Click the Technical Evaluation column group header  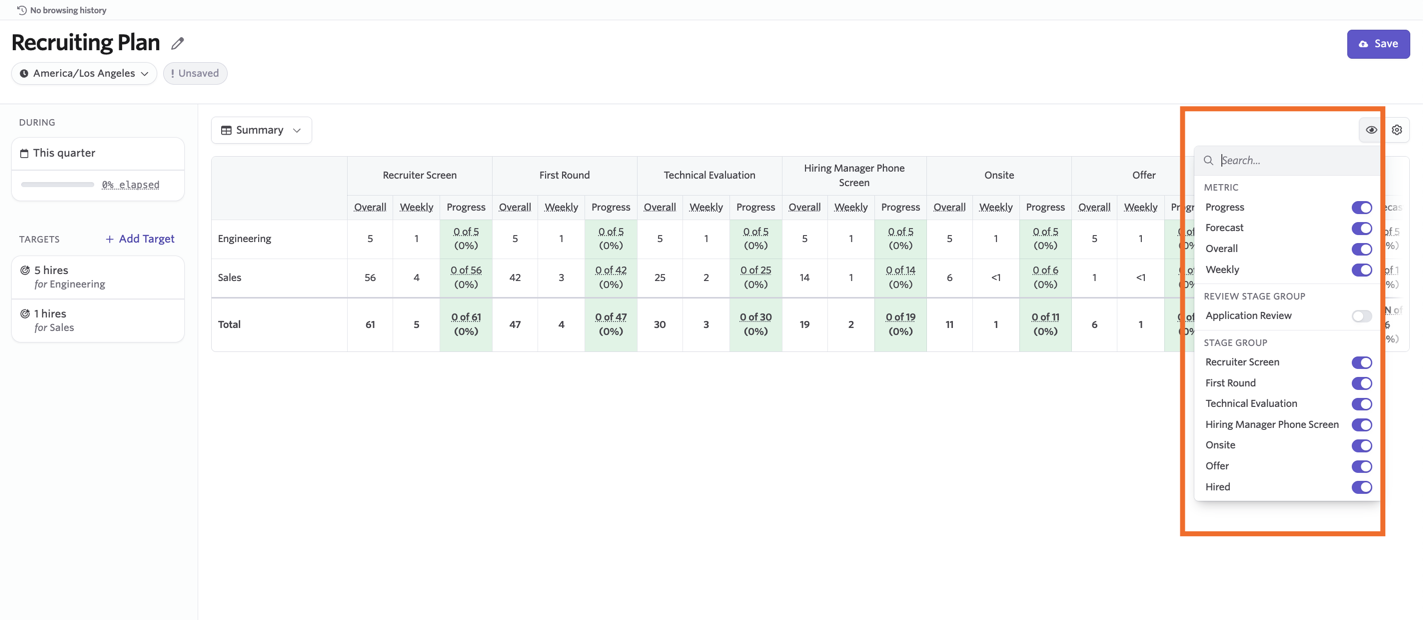(x=709, y=175)
